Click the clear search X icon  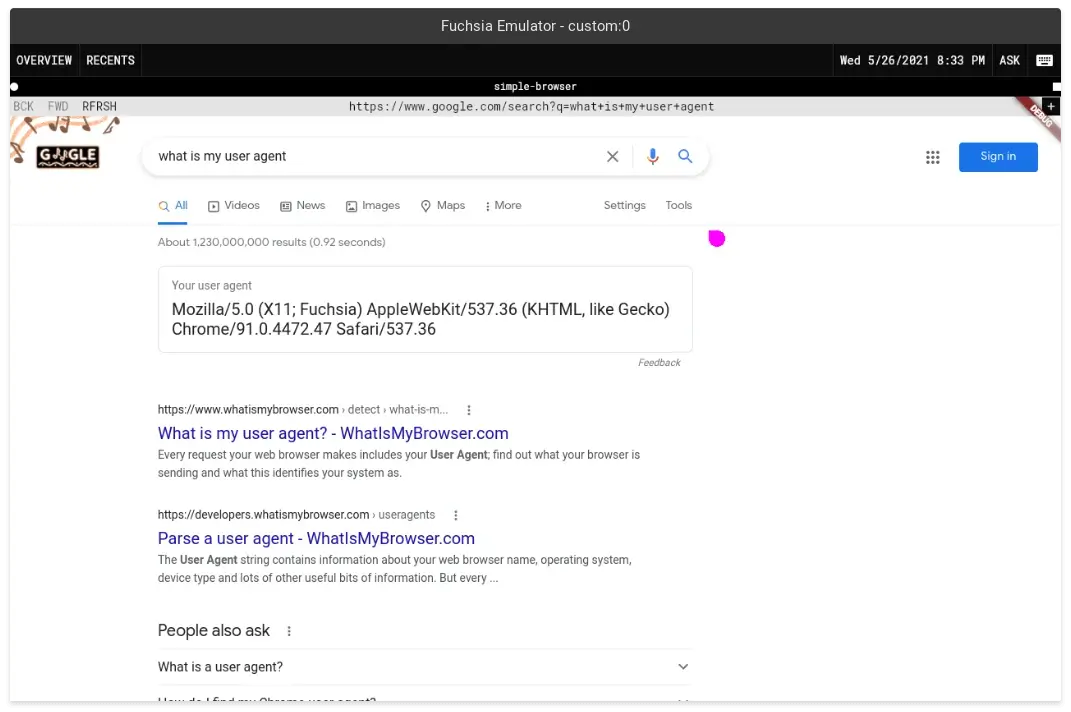[613, 156]
